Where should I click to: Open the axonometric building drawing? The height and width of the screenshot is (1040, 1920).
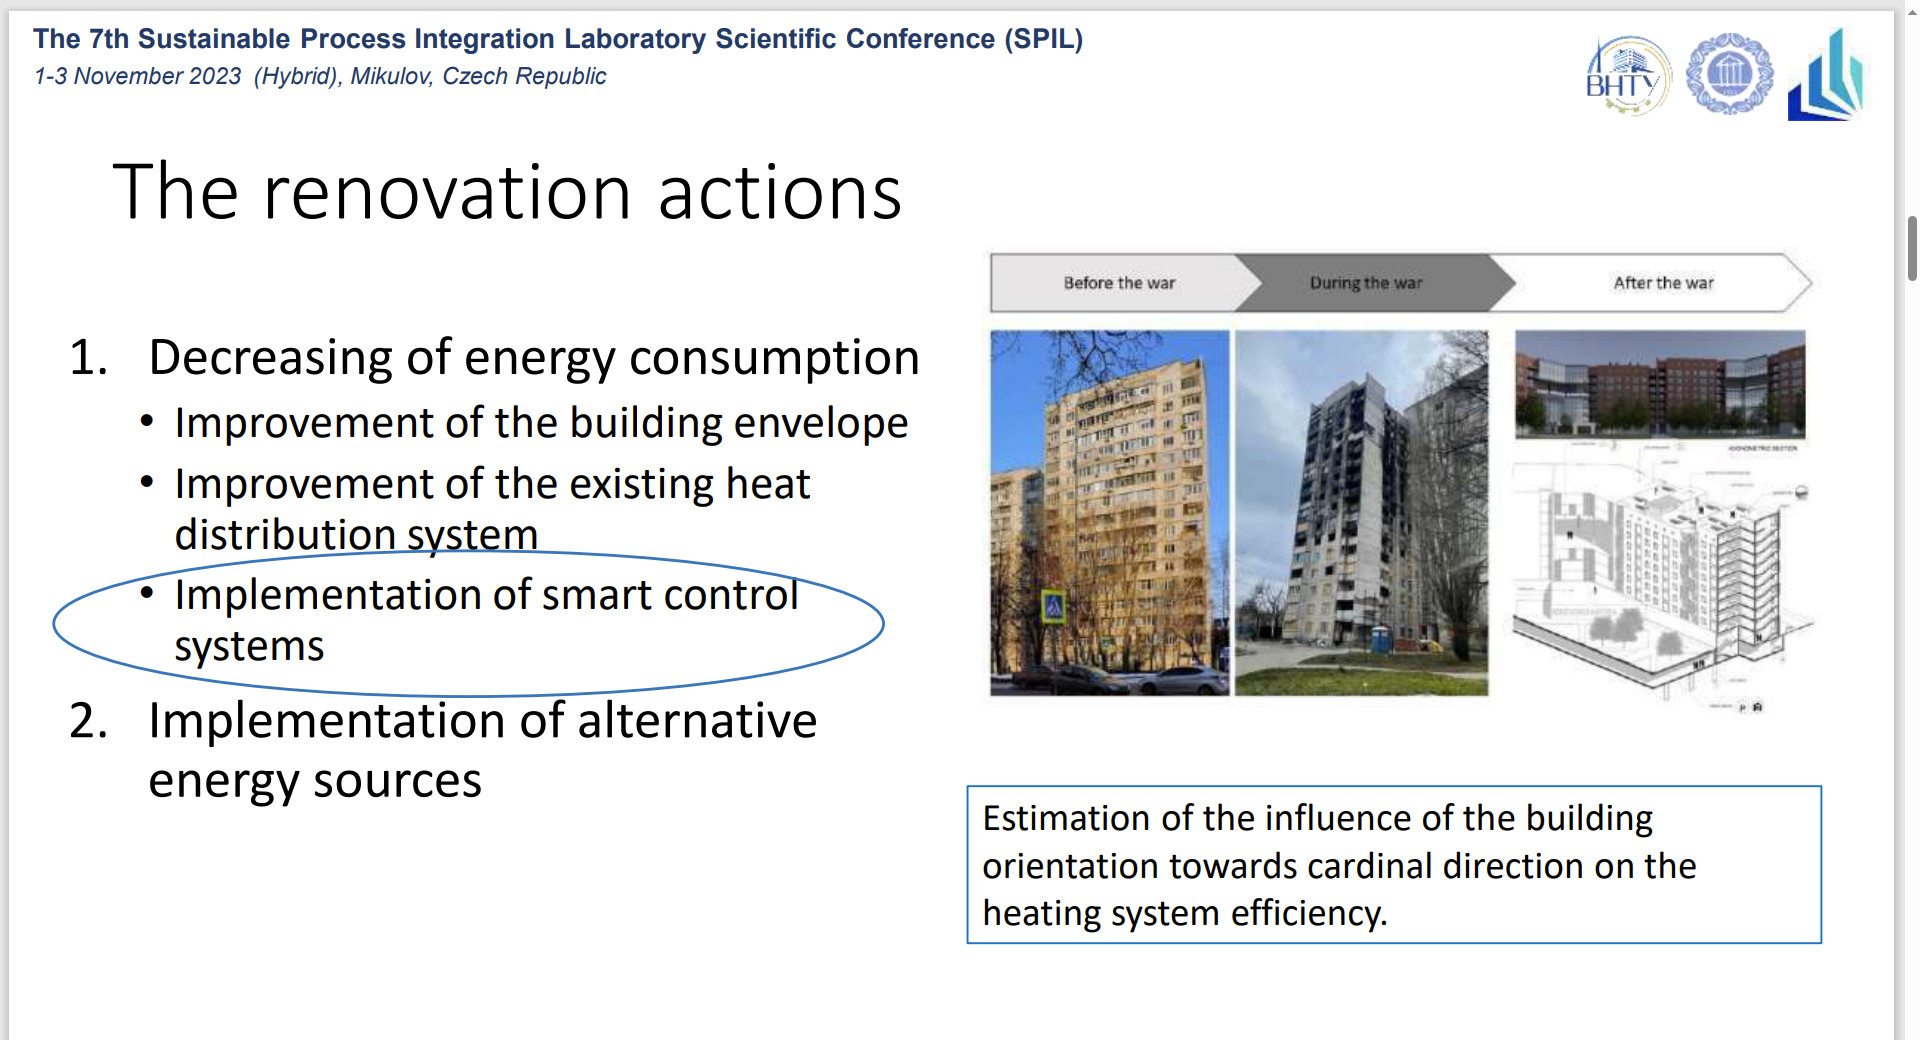click(1661, 580)
